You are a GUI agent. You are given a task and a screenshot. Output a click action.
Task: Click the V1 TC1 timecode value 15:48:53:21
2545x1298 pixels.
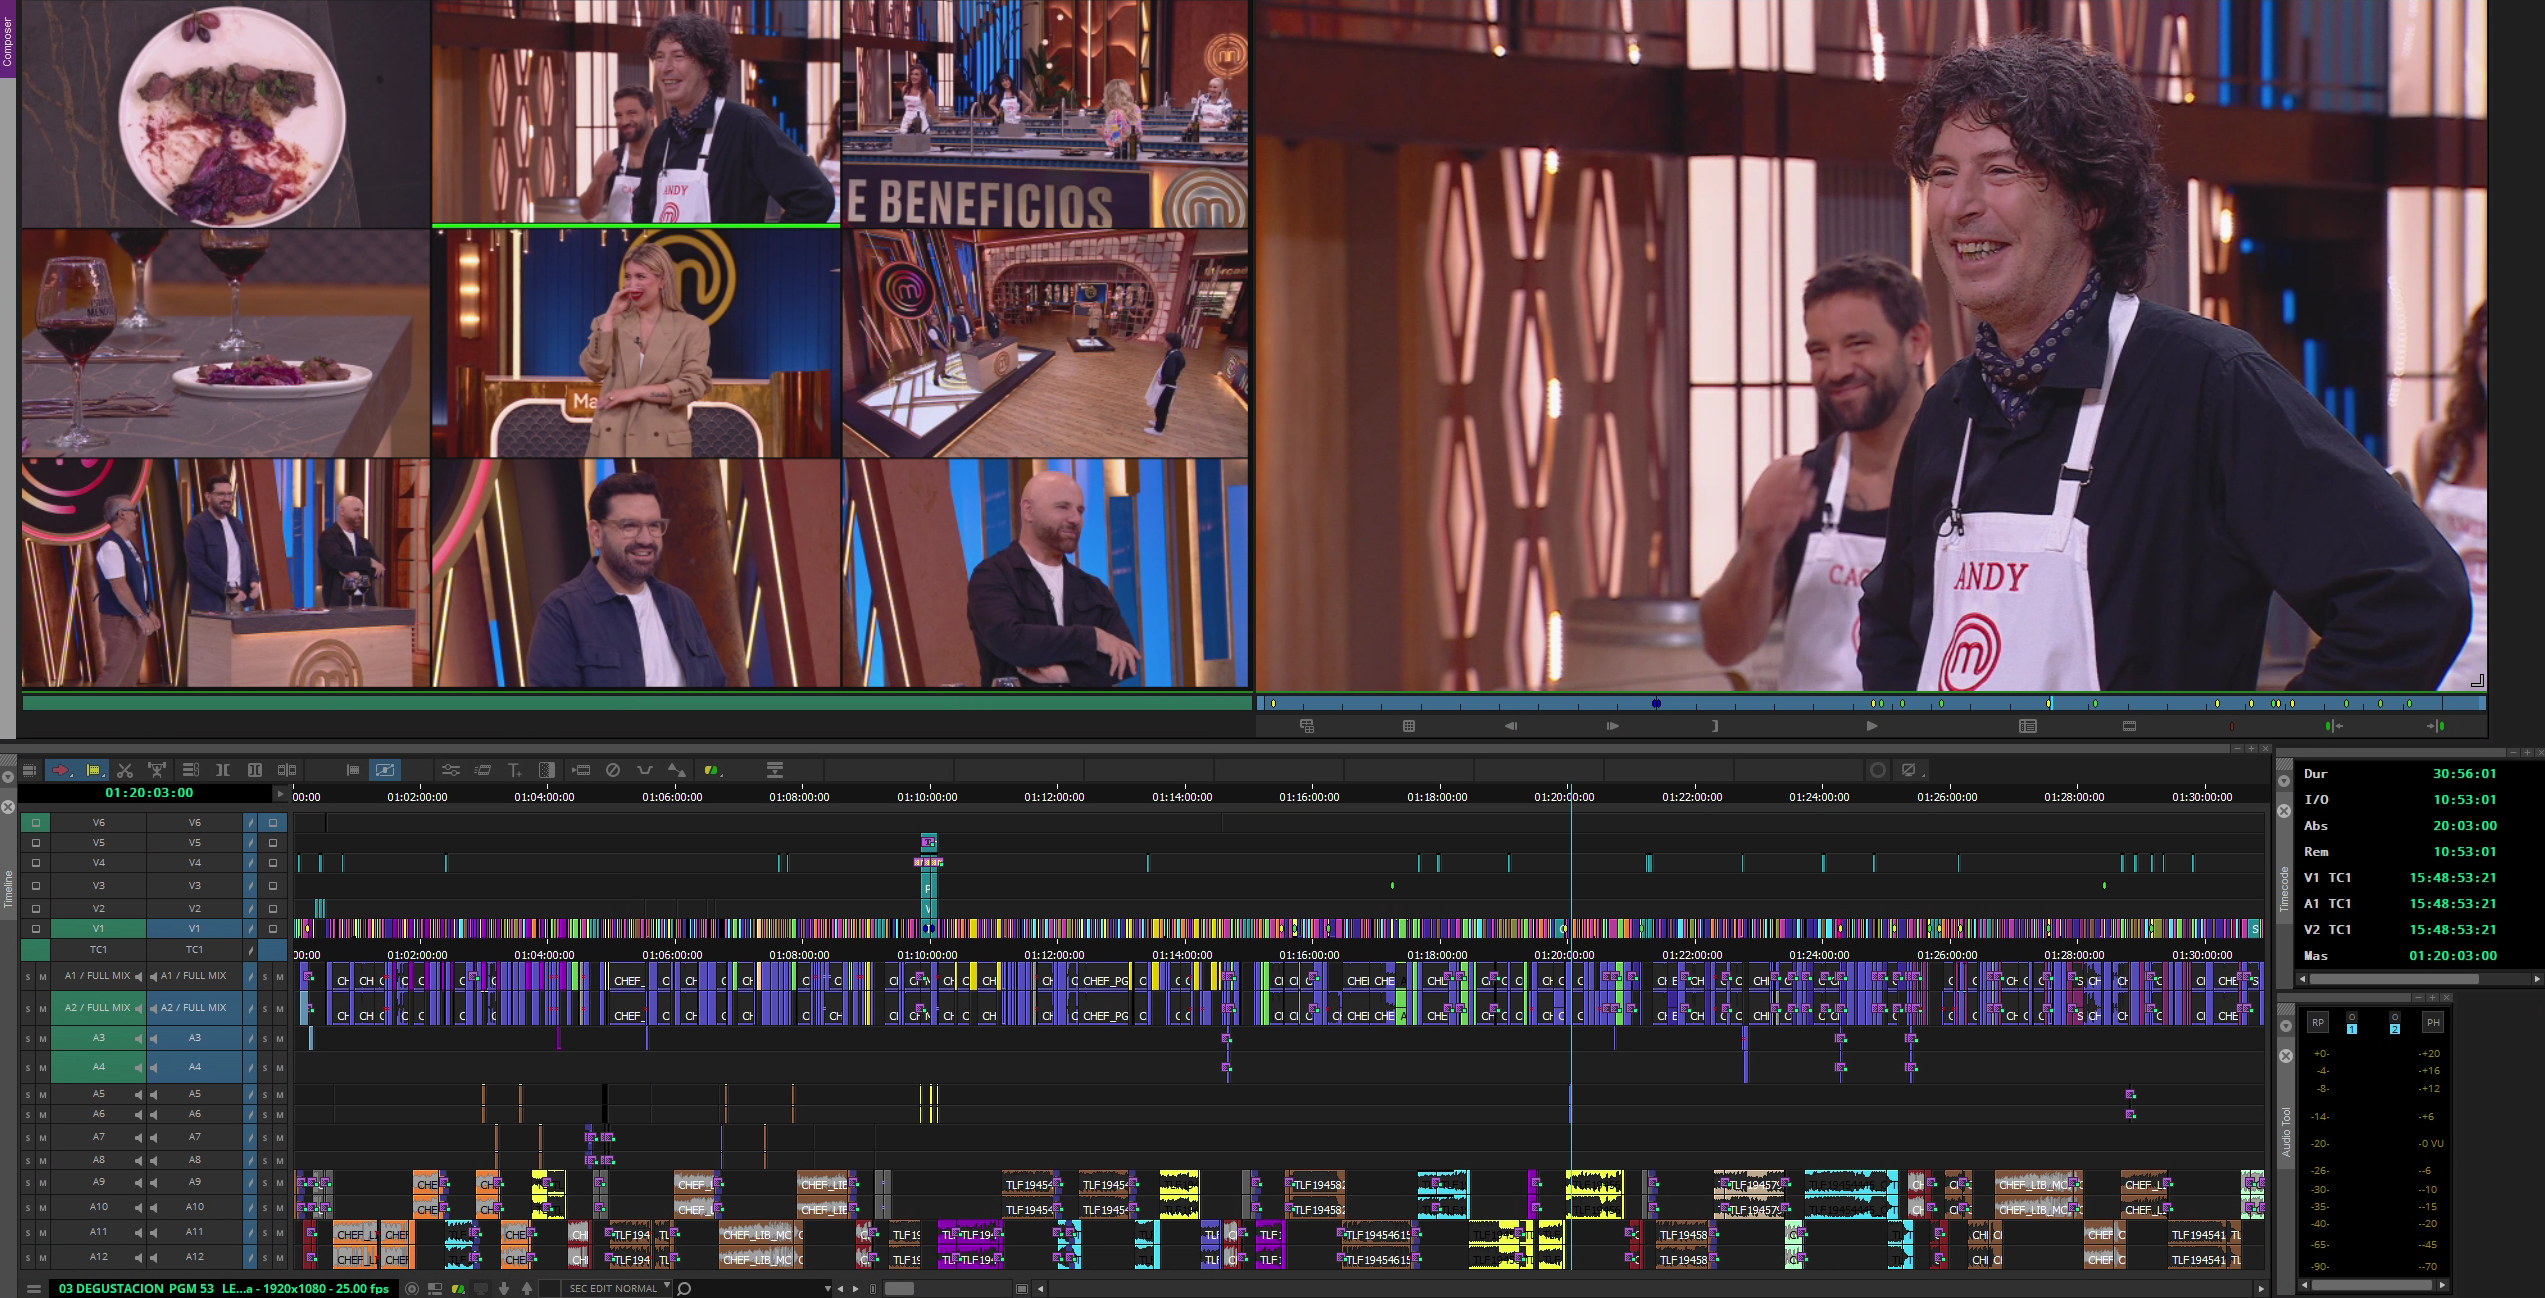(2452, 878)
